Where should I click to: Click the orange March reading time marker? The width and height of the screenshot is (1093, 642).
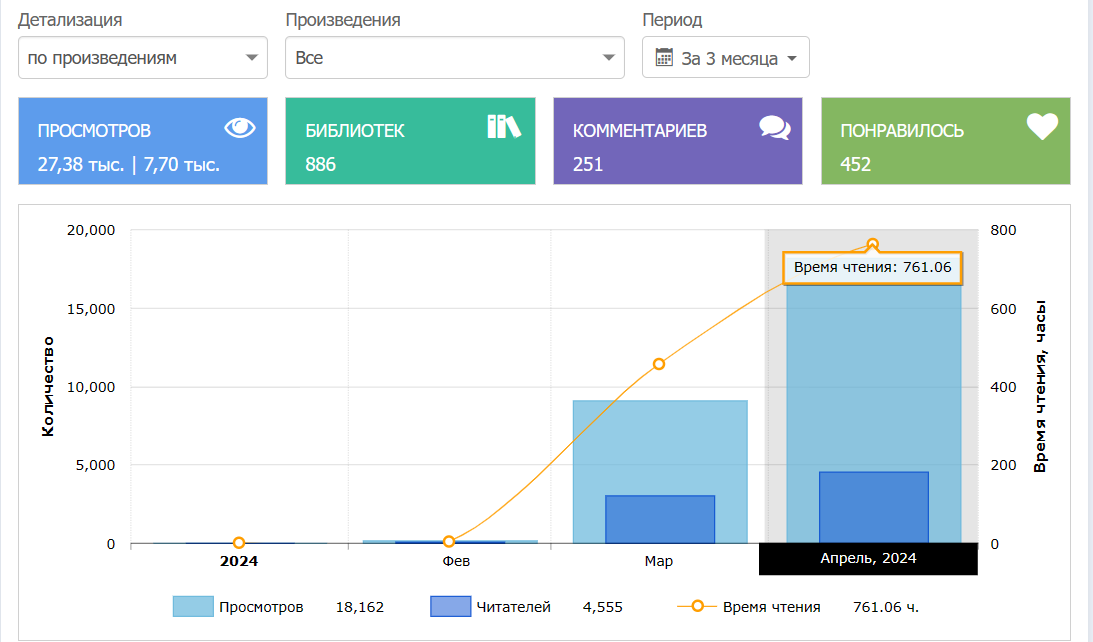coord(658,364)
